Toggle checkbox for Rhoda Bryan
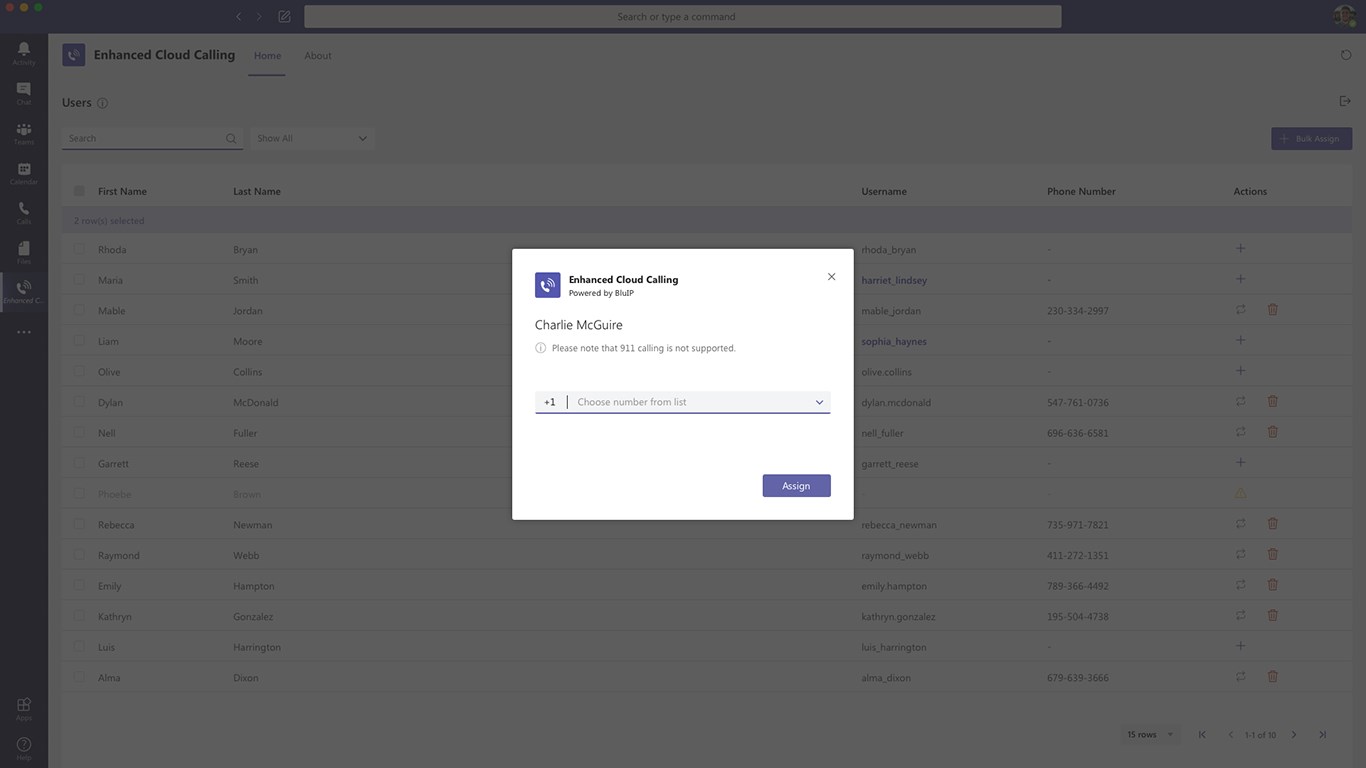1366x768 pixels. (79, 249)
